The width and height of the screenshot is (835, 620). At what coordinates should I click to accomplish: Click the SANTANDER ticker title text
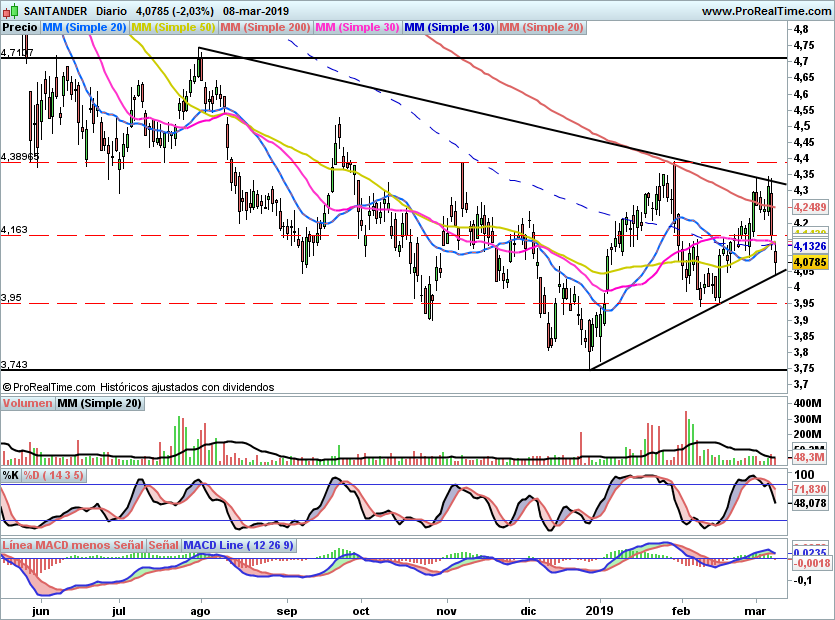point(55,11)
